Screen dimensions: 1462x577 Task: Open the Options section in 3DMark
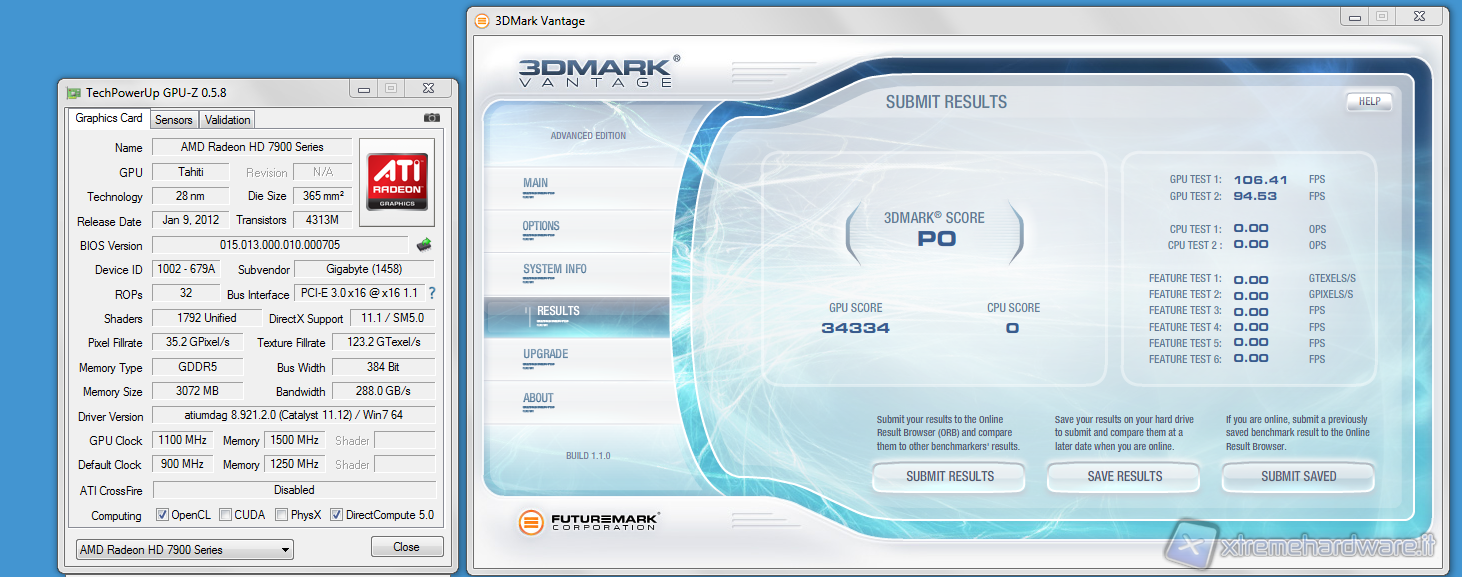pos(541,226)
